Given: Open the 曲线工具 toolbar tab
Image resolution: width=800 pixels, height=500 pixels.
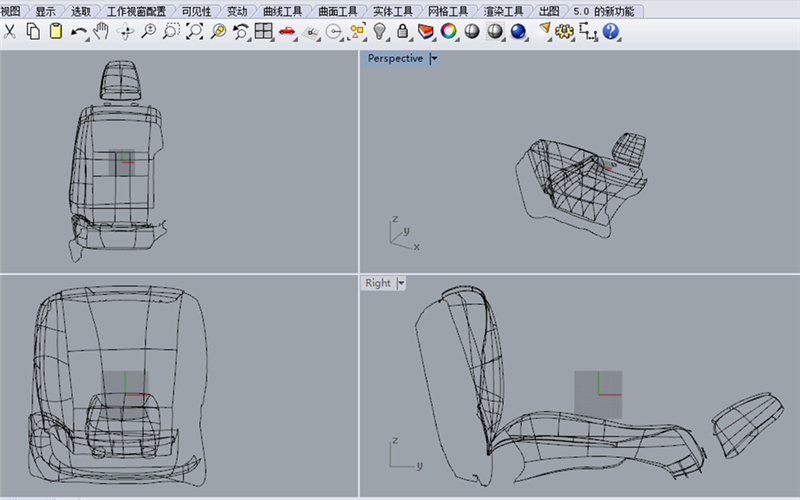Looking at the screenshot, I should (x=282, y=11).
